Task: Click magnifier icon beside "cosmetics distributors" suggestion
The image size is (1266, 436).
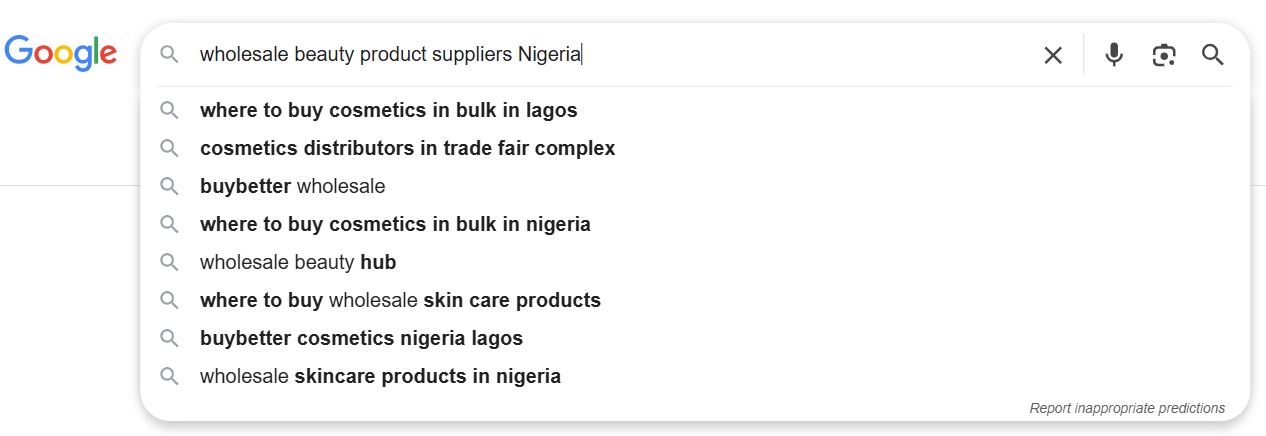Action: (170, 148)
